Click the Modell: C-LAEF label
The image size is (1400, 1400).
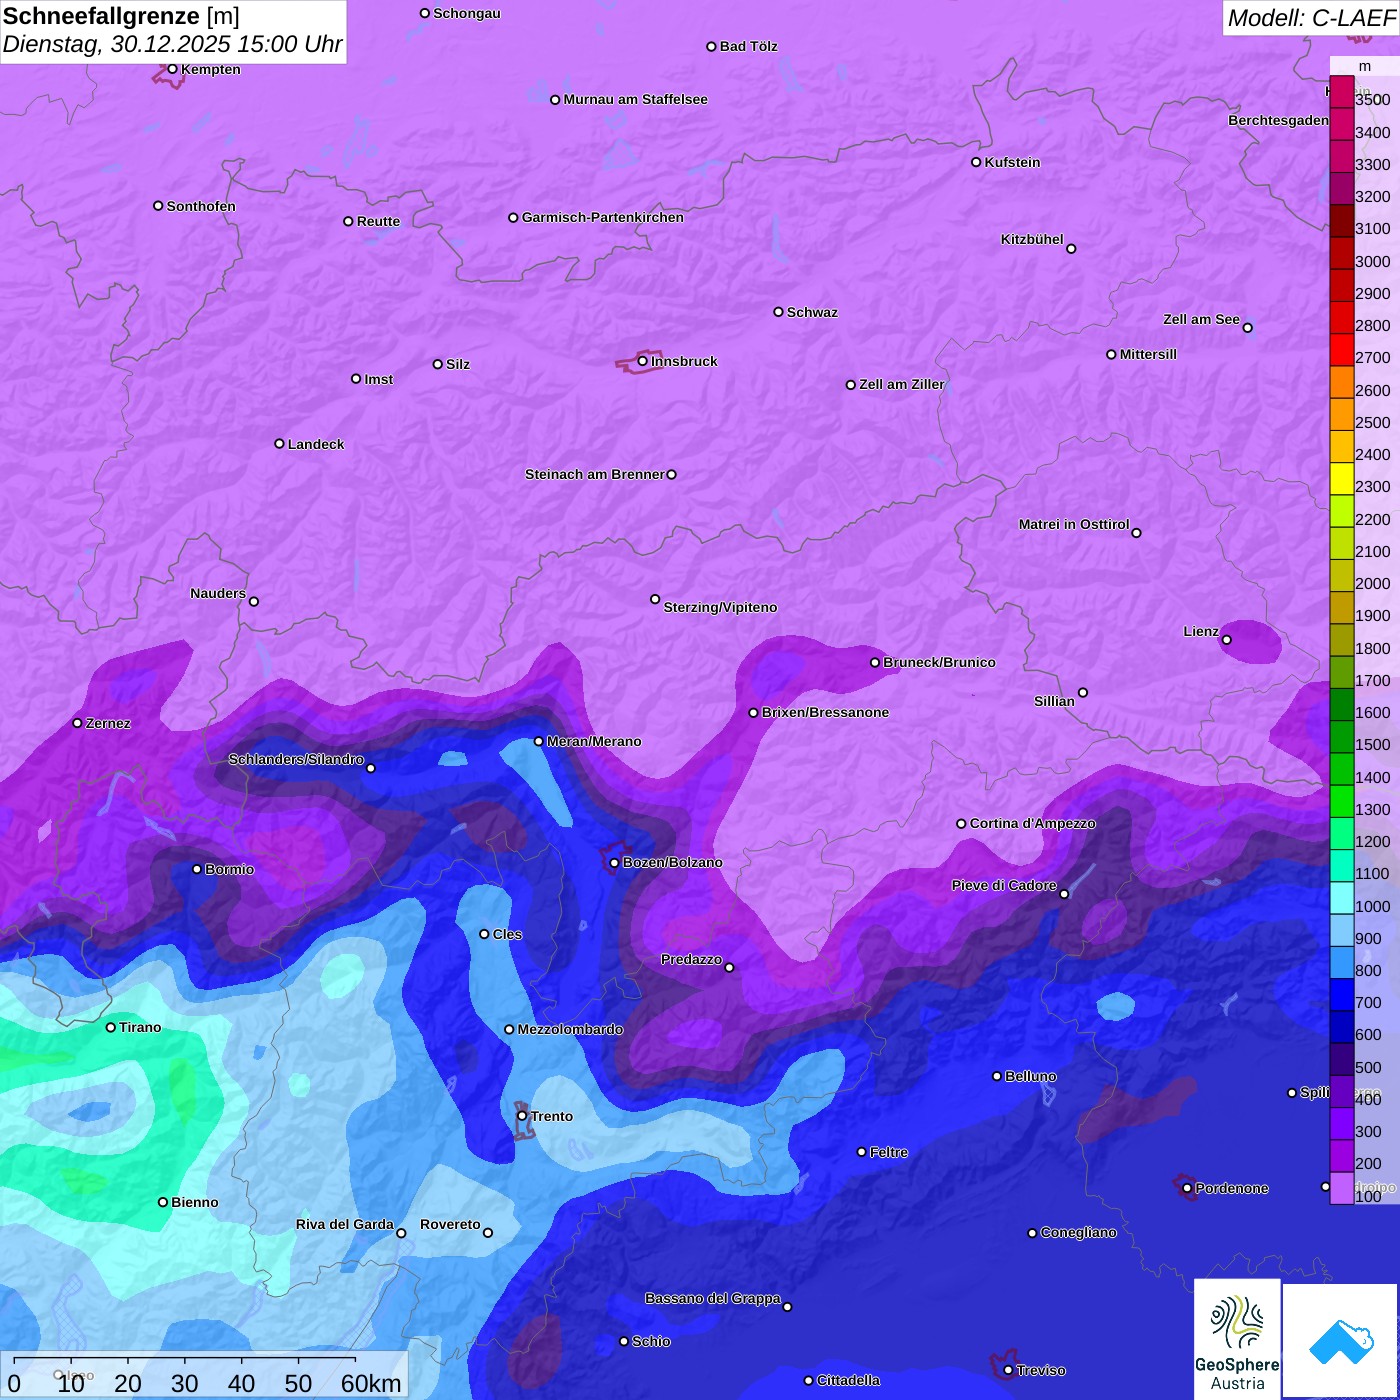tap(1311, 18)
